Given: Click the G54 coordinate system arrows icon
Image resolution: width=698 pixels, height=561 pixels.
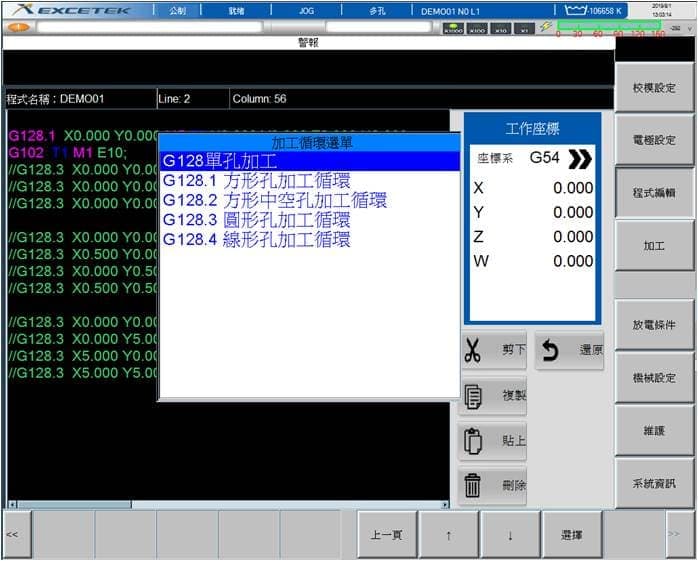Looking at the screenshot, I should (579, 159).
